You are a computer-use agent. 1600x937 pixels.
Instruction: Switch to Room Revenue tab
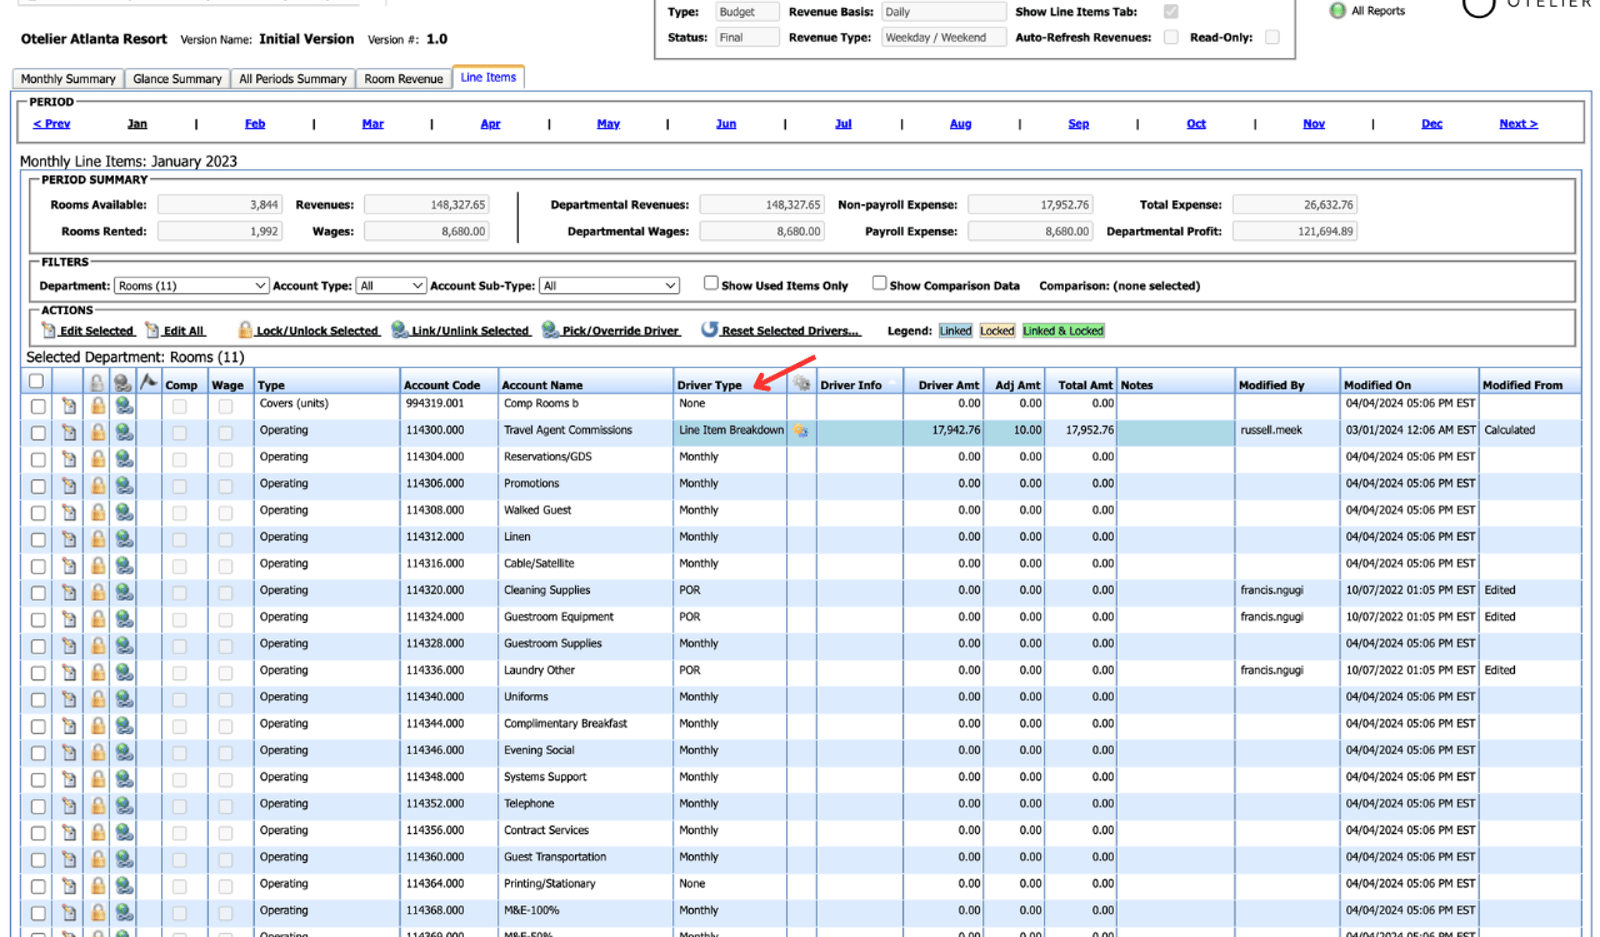point(403,79)
